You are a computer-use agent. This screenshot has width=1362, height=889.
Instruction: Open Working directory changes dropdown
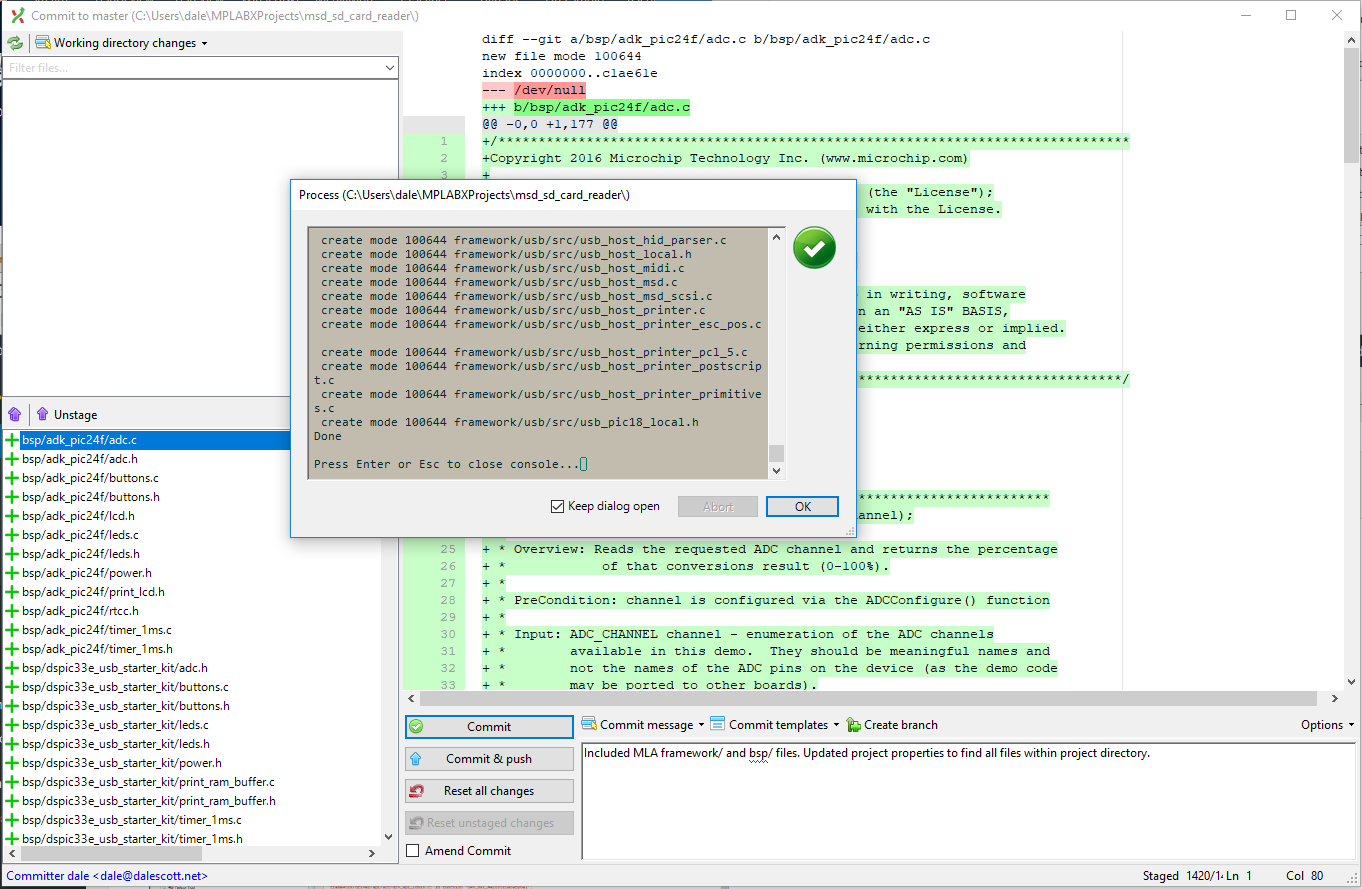[121, 43]
